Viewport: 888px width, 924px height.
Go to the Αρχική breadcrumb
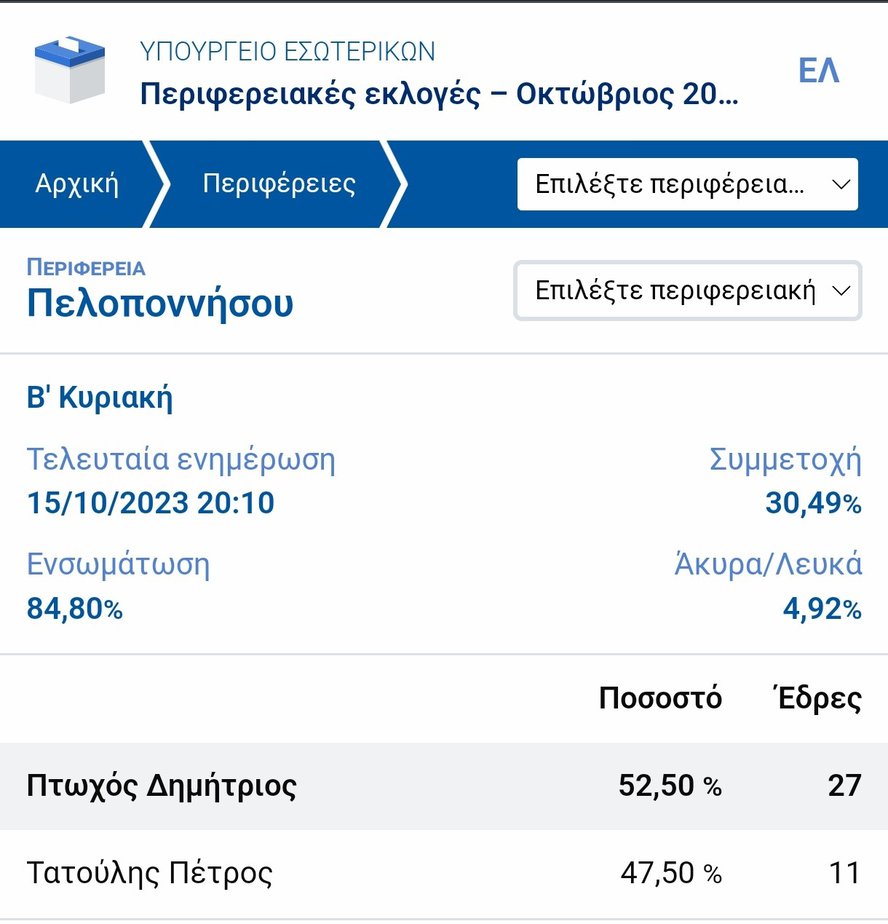[x=77, y=184]
